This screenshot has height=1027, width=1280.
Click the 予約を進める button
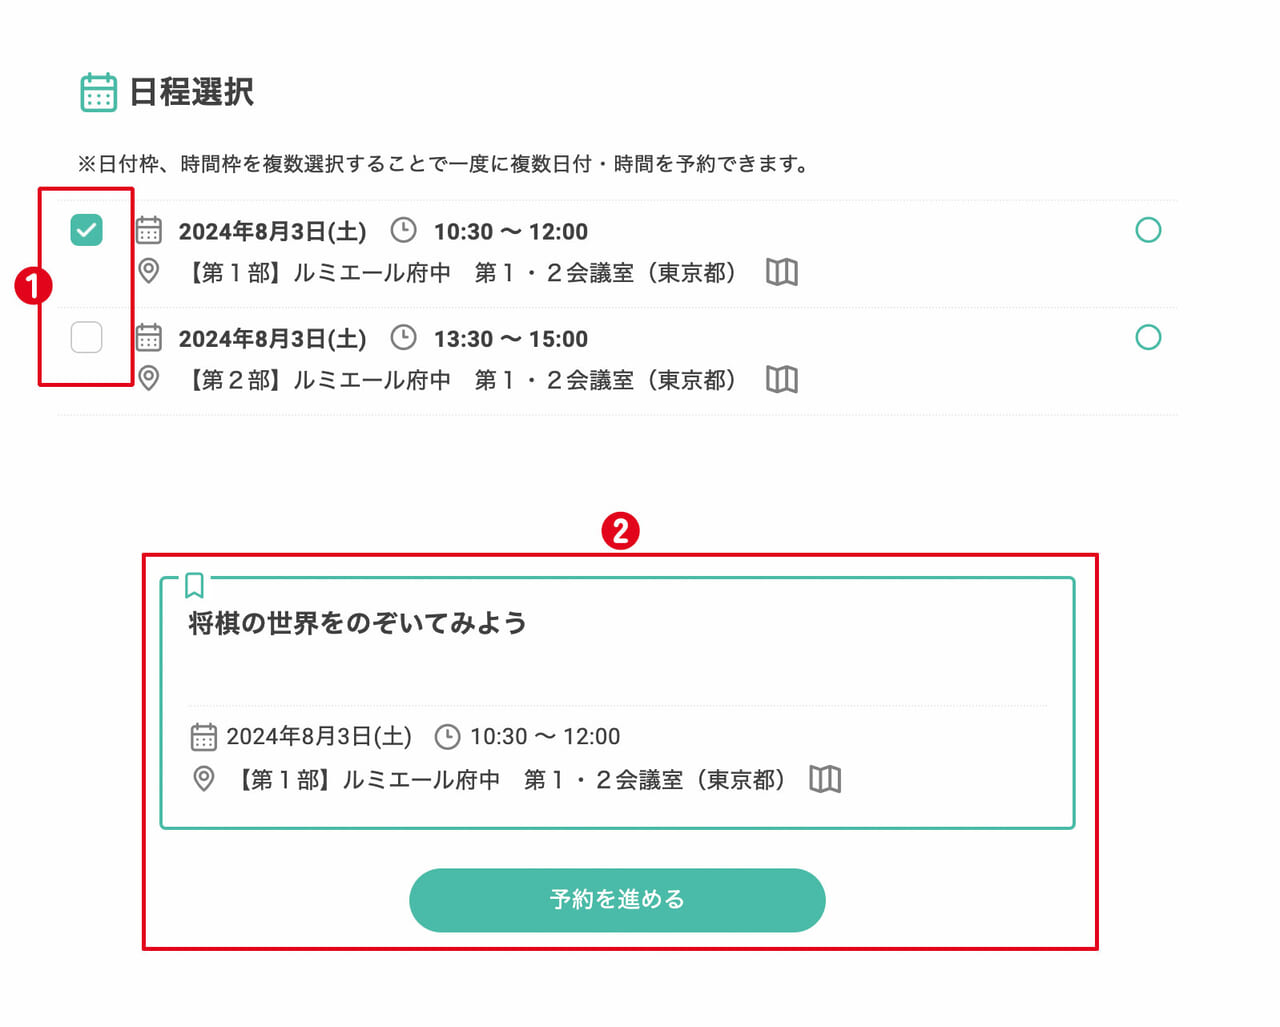(617, 900)
